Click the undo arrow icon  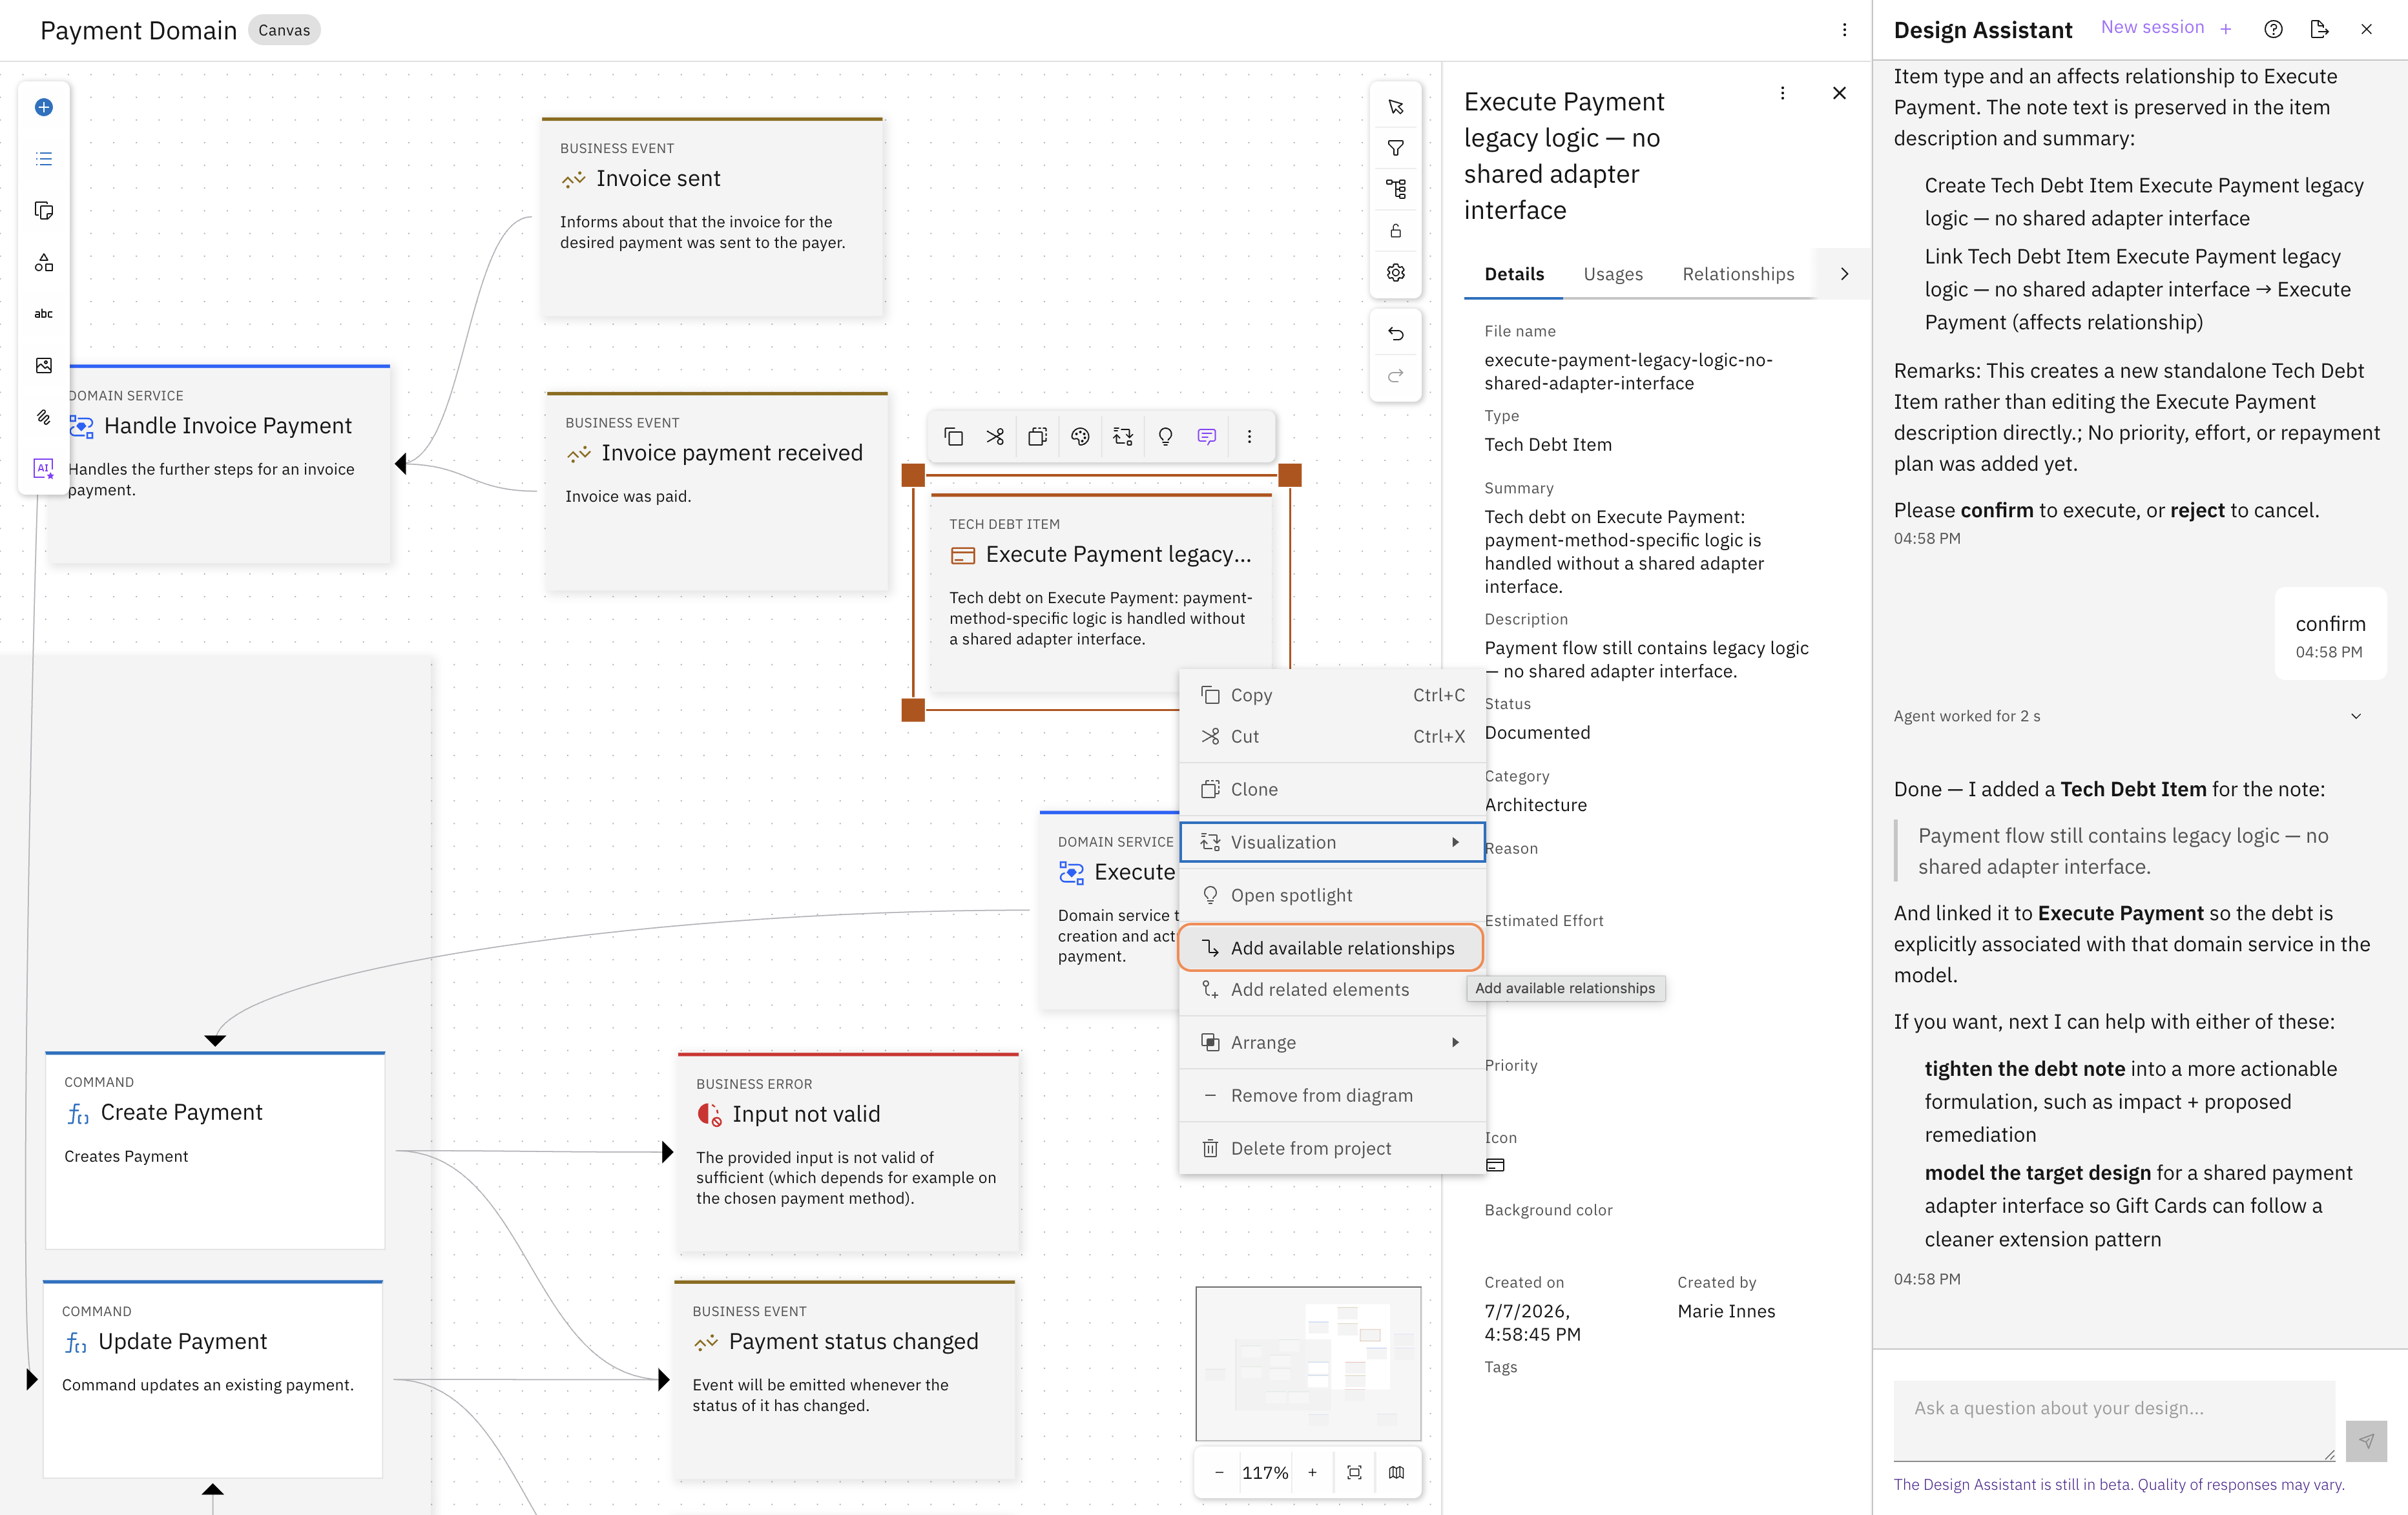coord(1396,334)
